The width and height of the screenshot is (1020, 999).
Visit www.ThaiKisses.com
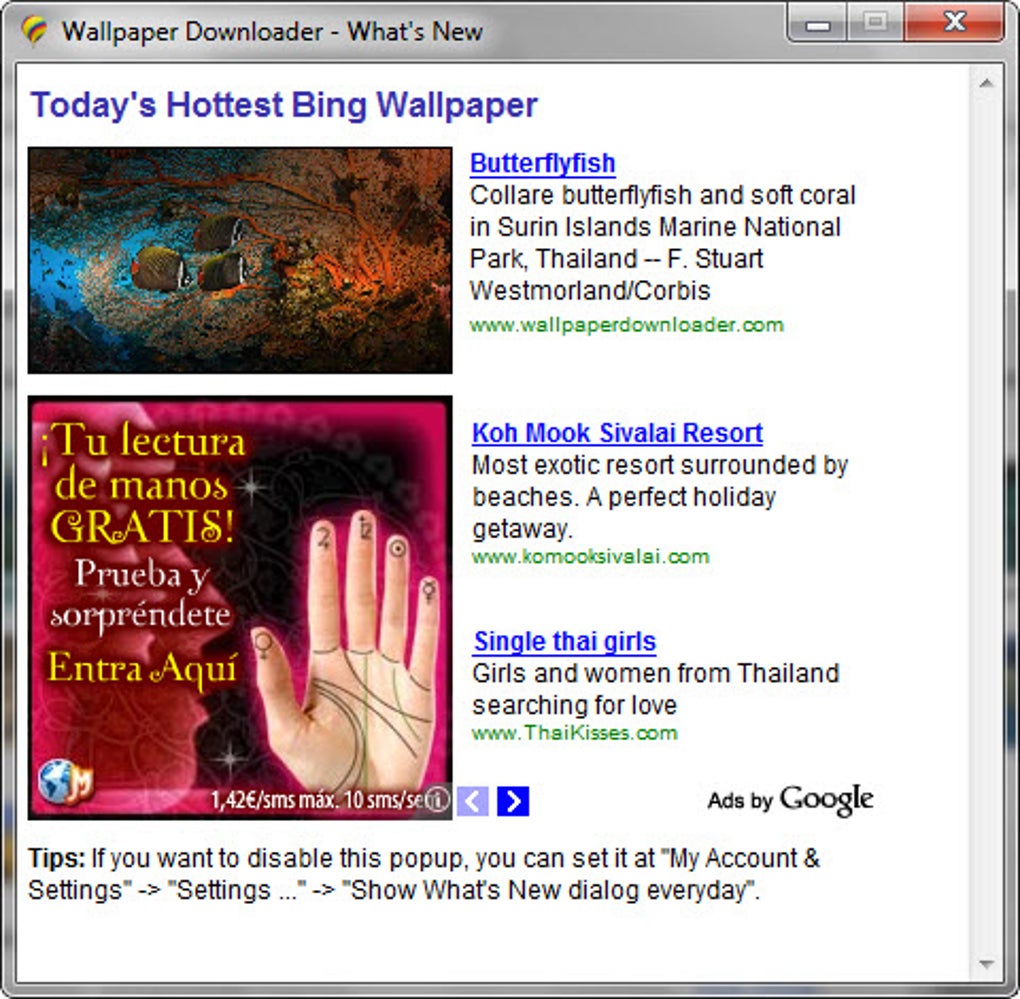(575, 733)
